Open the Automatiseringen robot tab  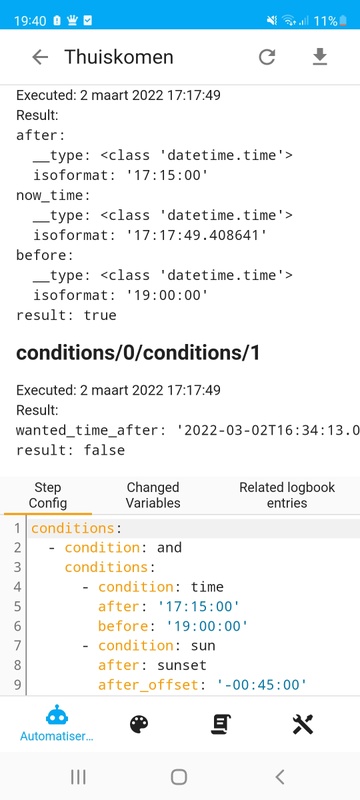[x=57, y=723]
